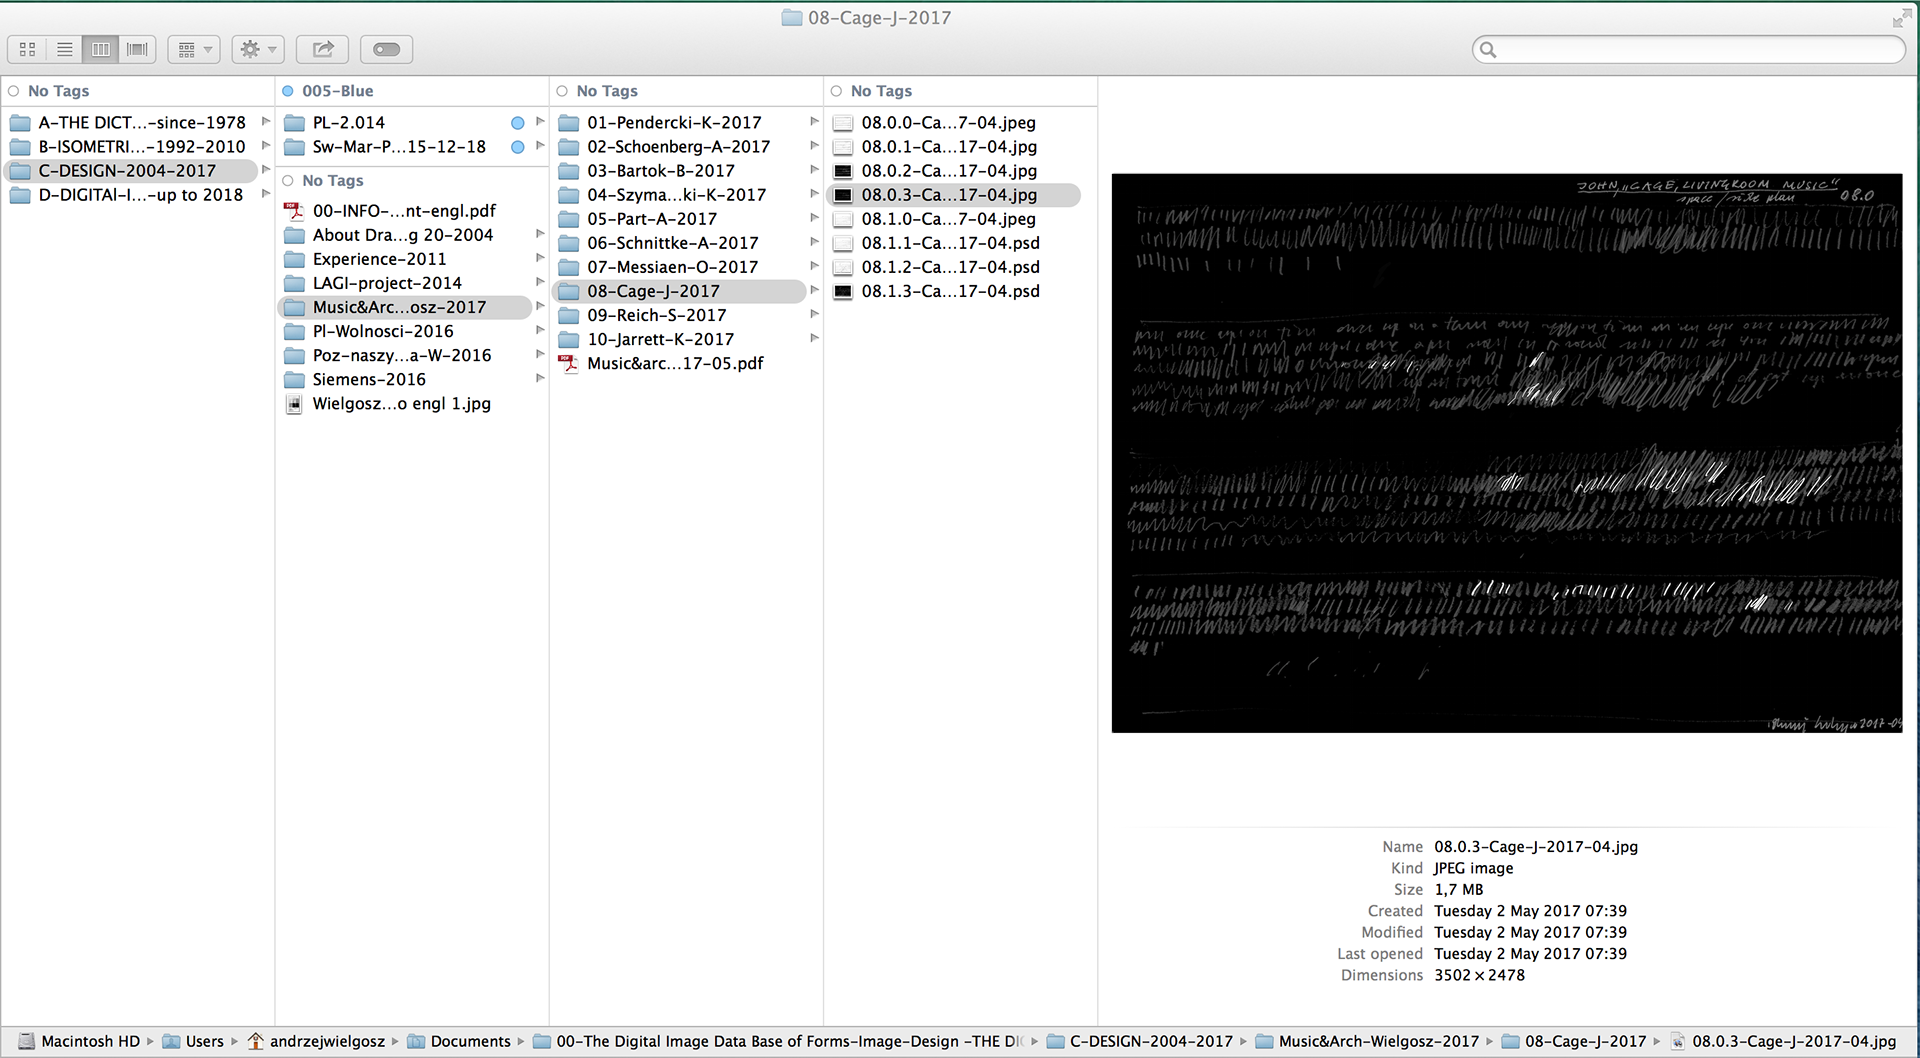Click the 005-Blue tag heading dot
The width and height of the screenshot is (1920, 1058).
click(288, 91)
